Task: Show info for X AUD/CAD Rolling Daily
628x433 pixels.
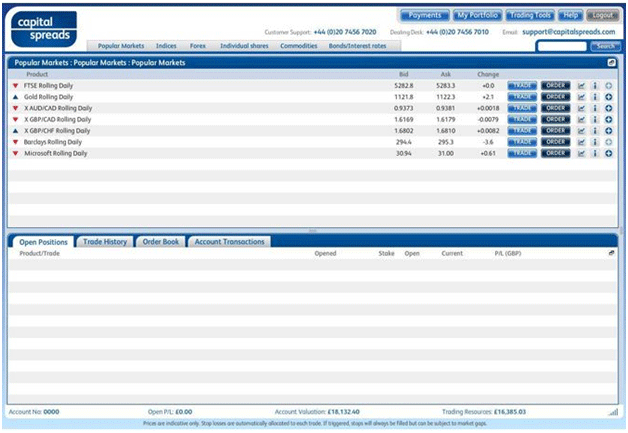Action: (x=595, y=108)
